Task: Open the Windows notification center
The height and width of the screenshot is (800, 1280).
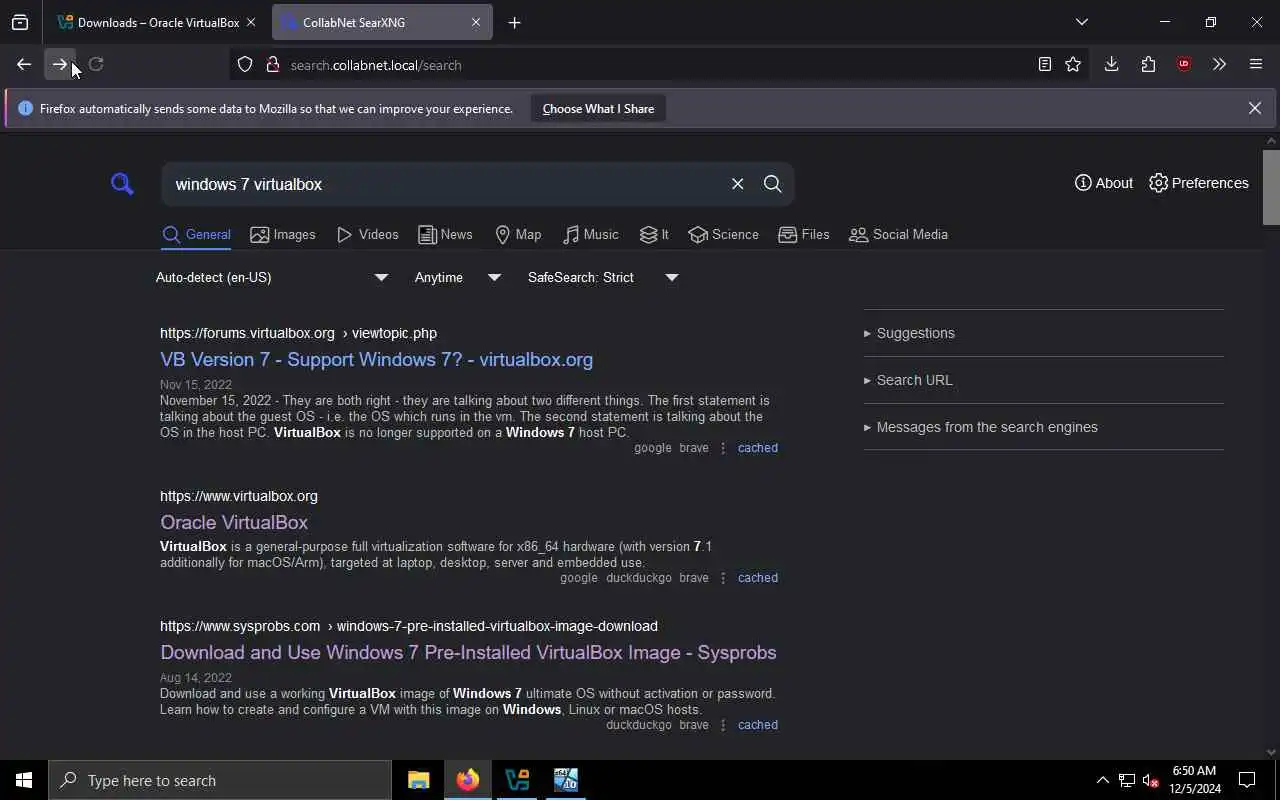Action: coord(1247,780)
